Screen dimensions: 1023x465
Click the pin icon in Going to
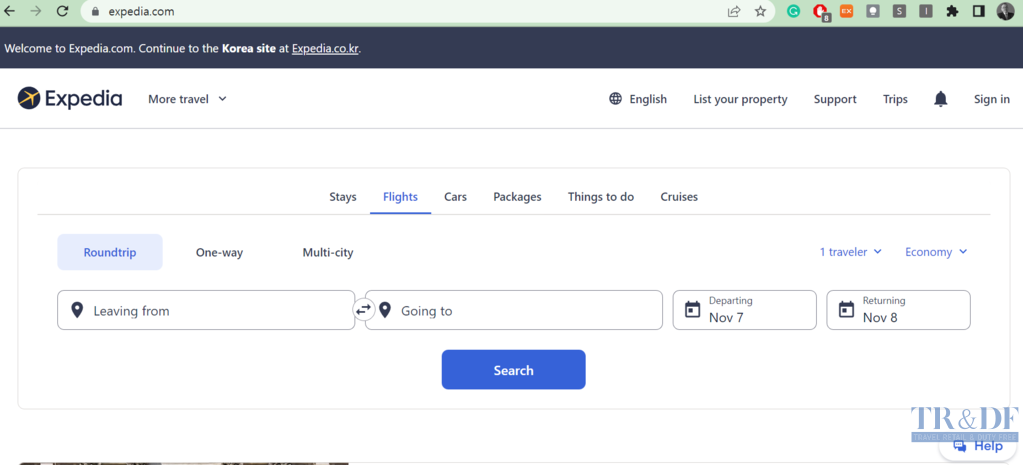click(x=385, y=310)
